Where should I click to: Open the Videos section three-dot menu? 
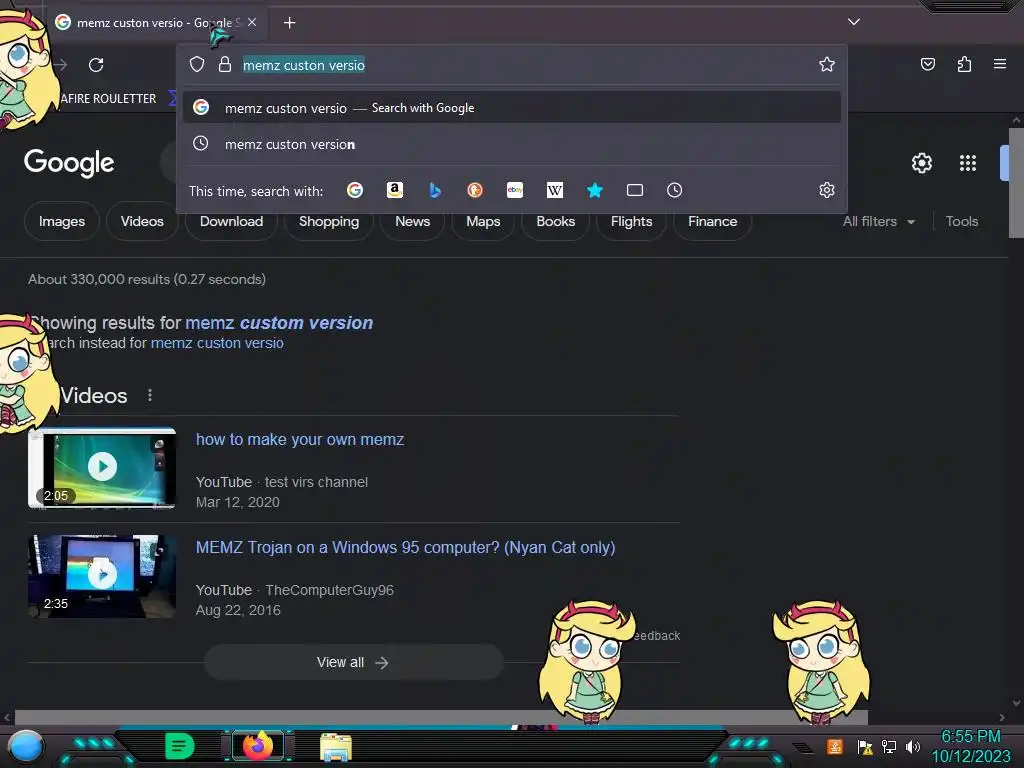(x=150, y=395)
